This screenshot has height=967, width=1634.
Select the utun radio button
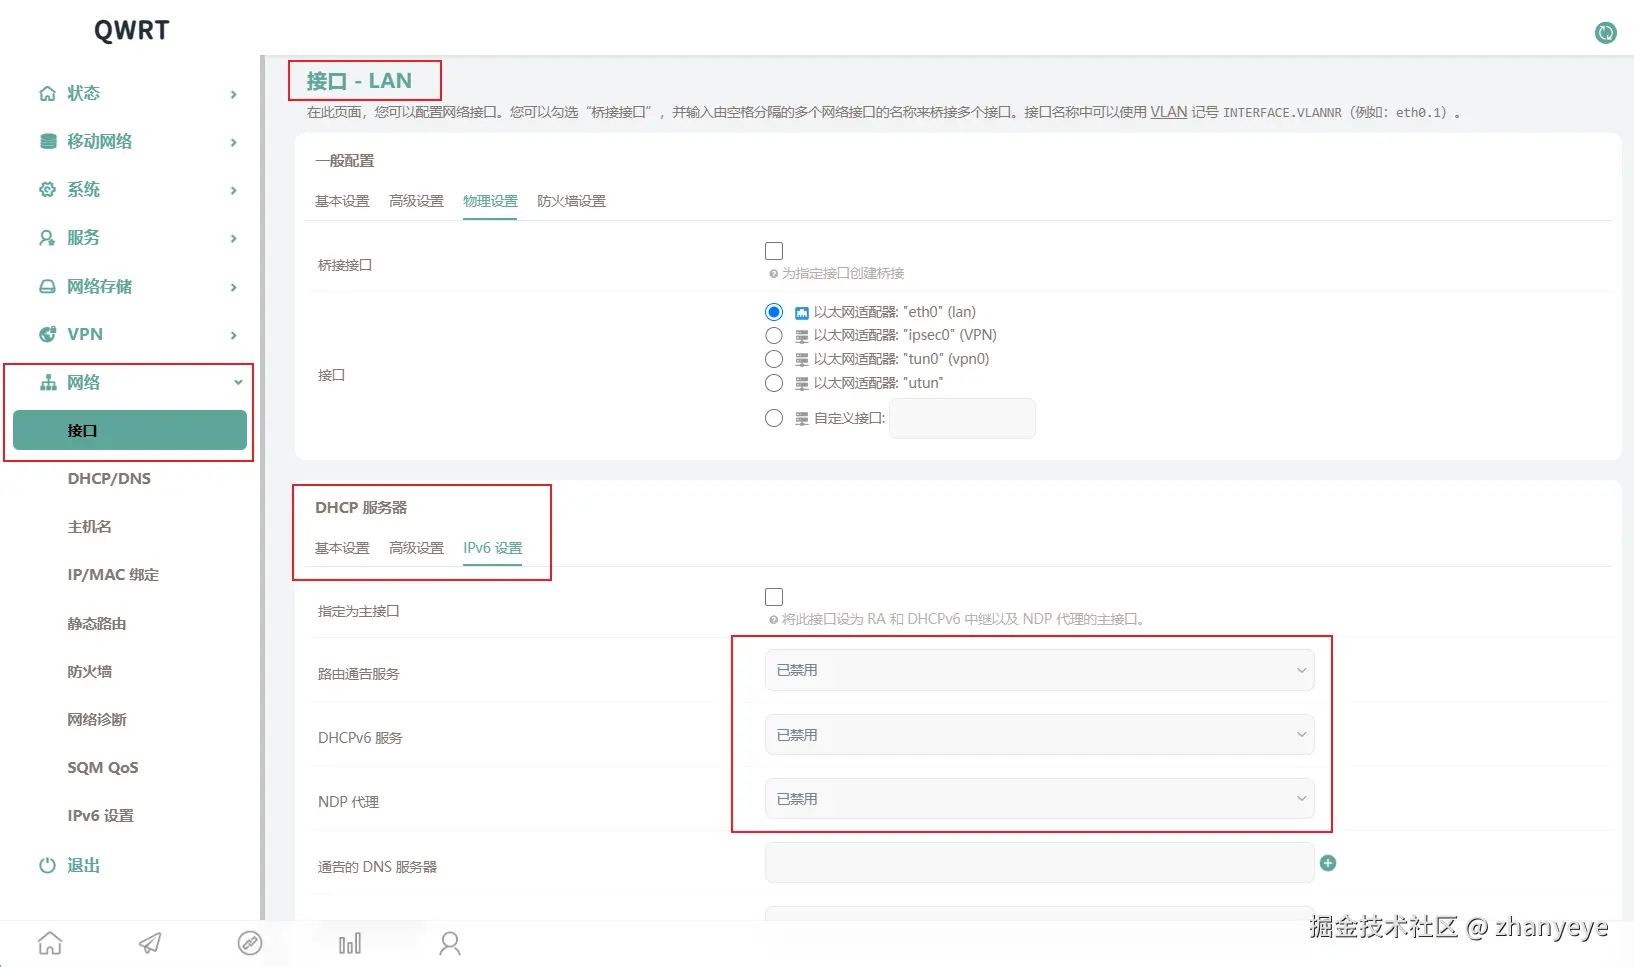click(x=774, y=383)
